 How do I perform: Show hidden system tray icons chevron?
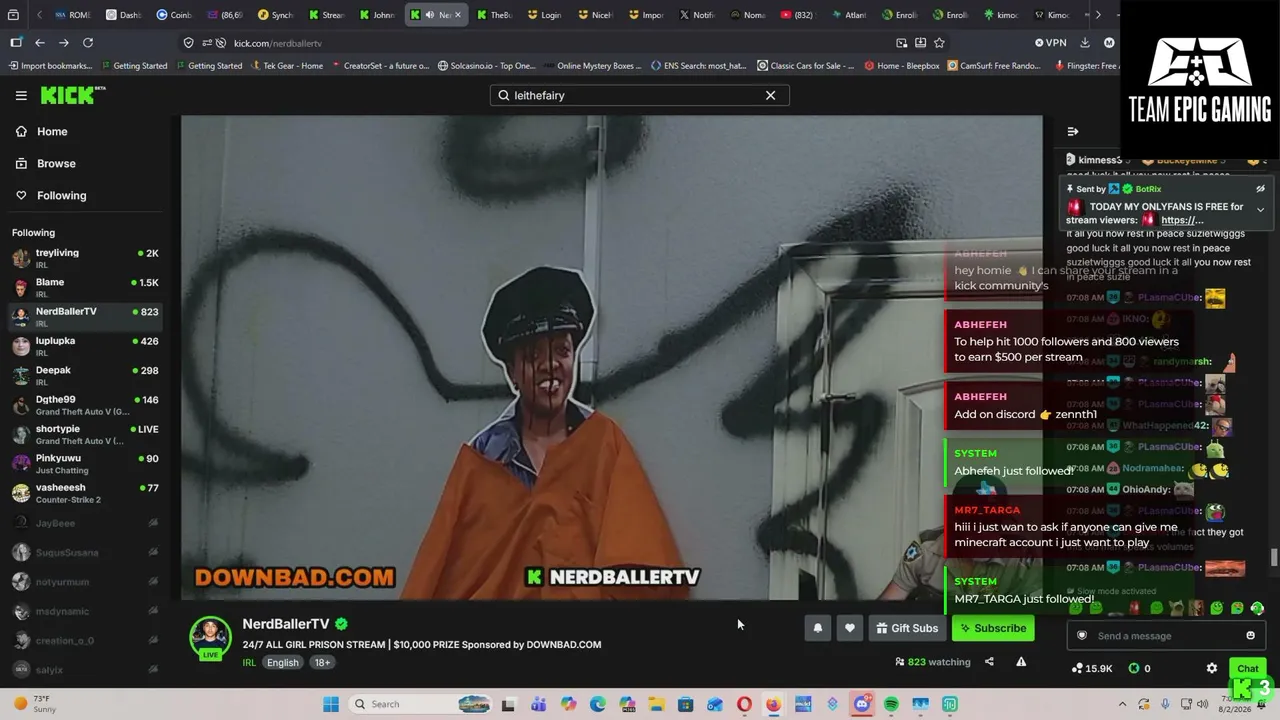(1122, 704)
